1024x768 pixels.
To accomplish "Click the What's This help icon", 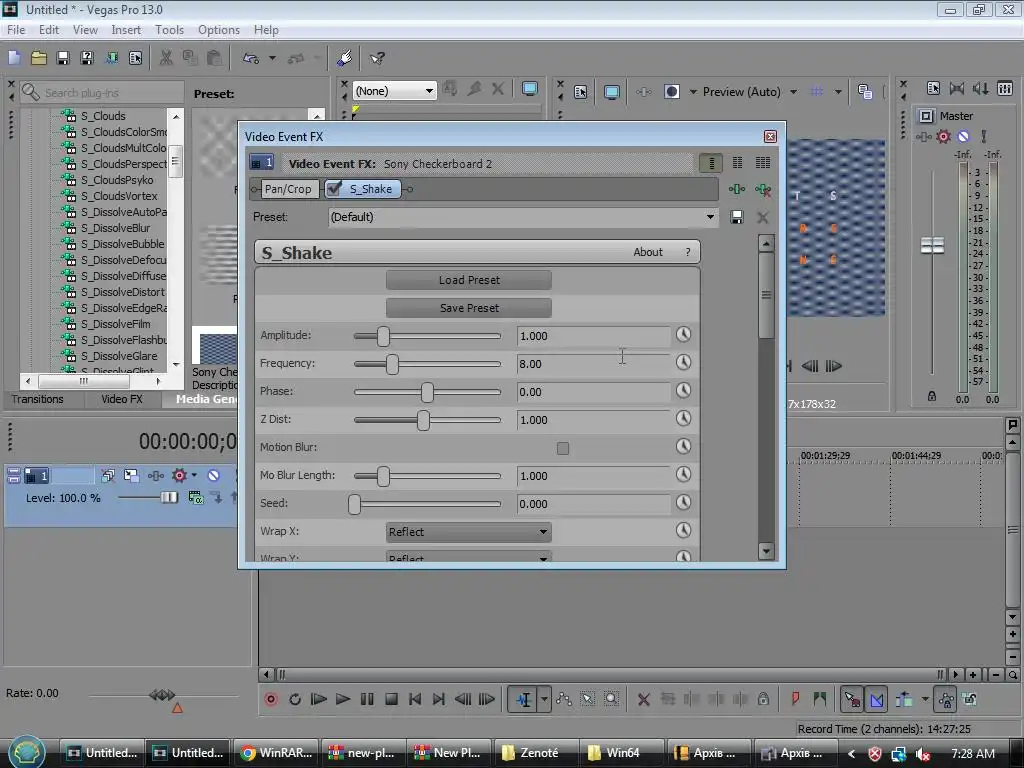I will pyautogui.click(x=377, y=58).
